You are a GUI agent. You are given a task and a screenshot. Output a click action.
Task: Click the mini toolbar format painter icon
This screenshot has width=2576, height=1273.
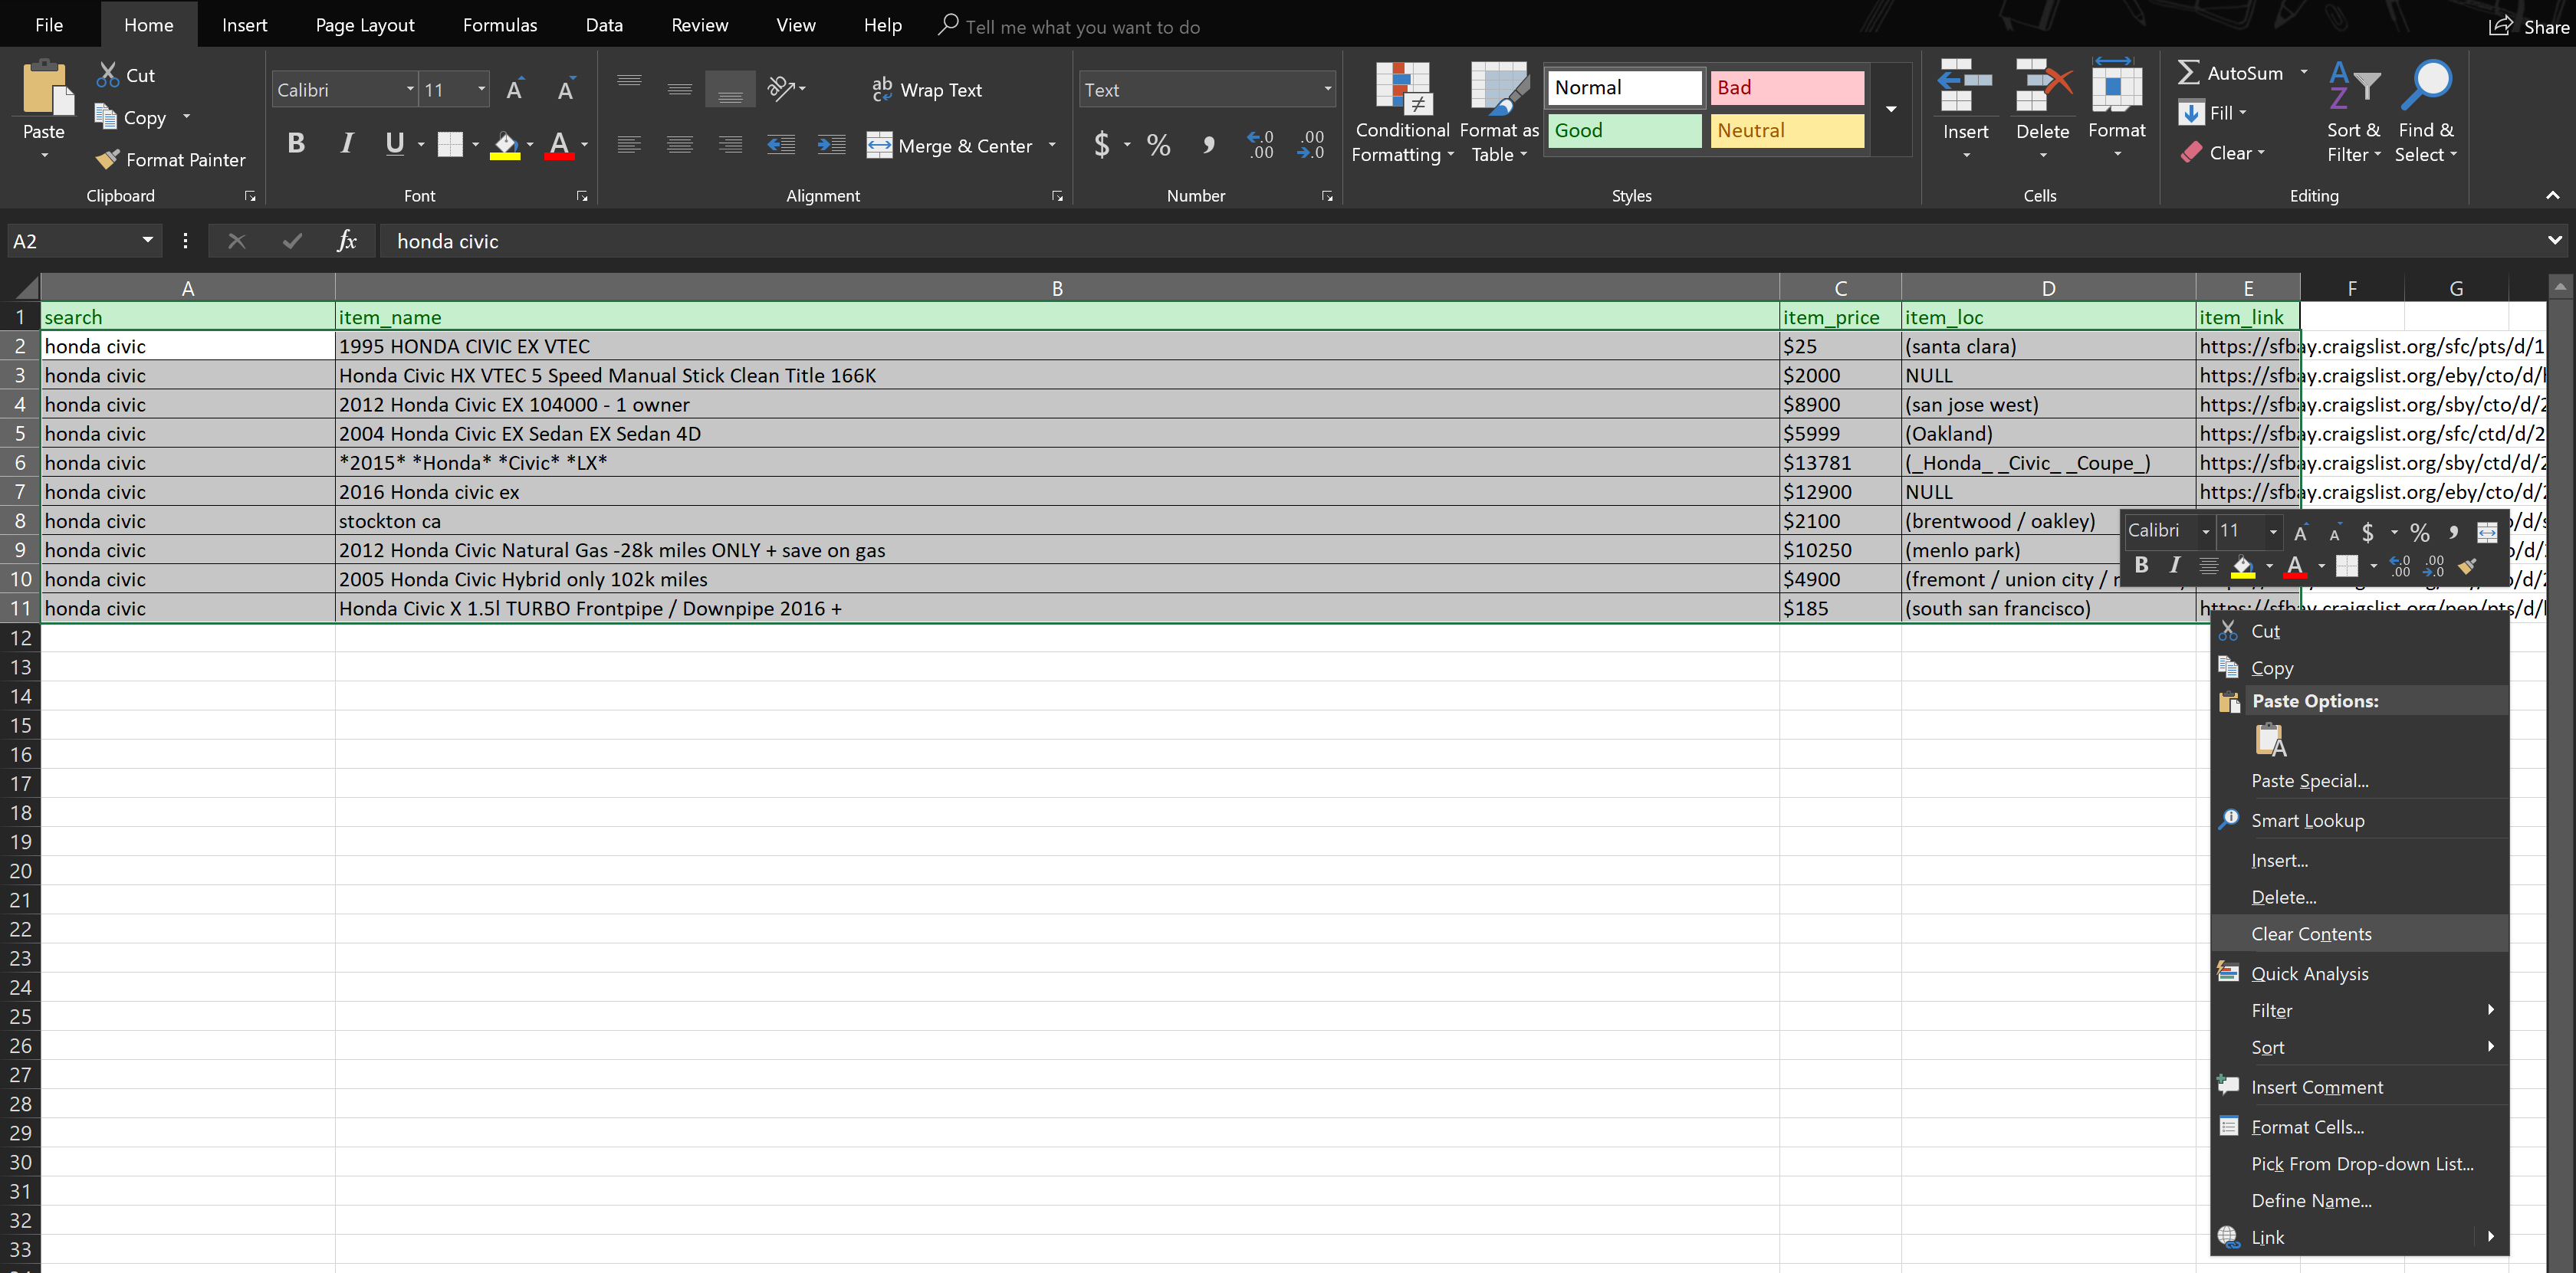2467,566
